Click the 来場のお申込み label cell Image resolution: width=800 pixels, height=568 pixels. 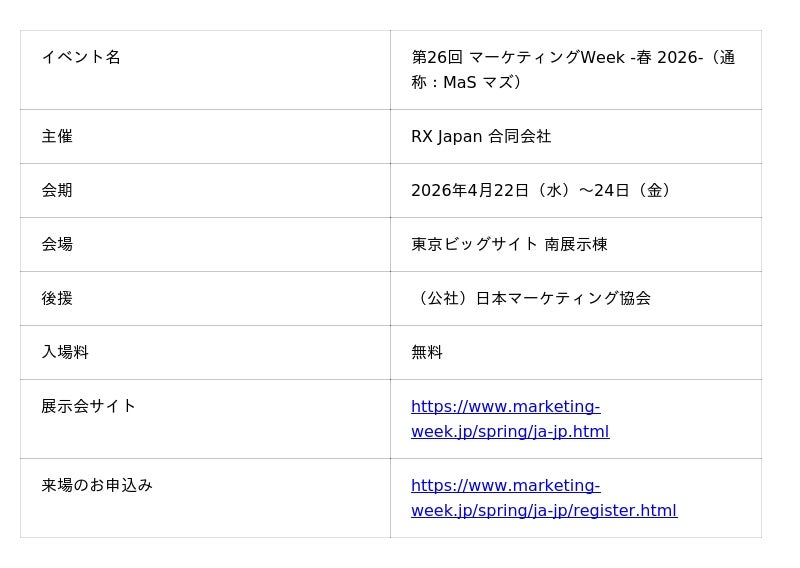pyautogui.click(x=97, y=485)
